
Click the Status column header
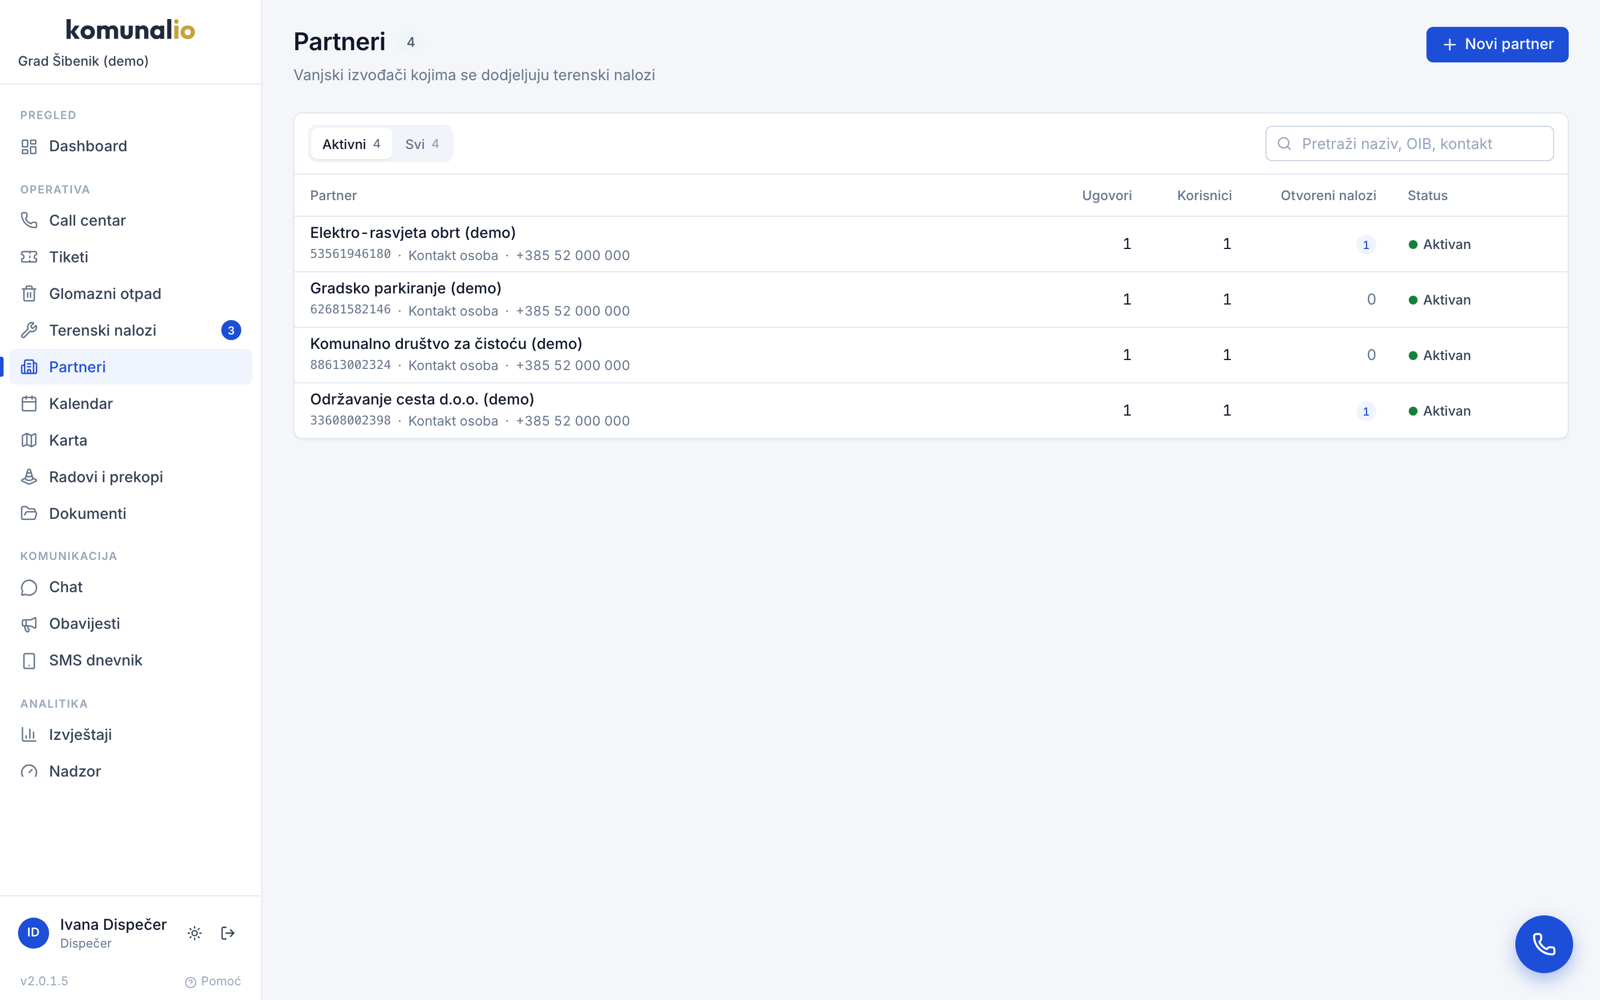tap(1427, 196)
